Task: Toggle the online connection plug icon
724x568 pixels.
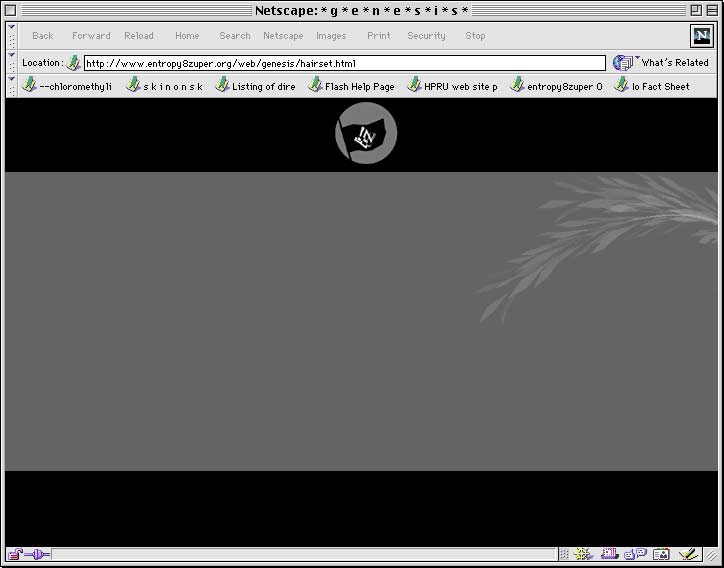Action: point(37,554)
